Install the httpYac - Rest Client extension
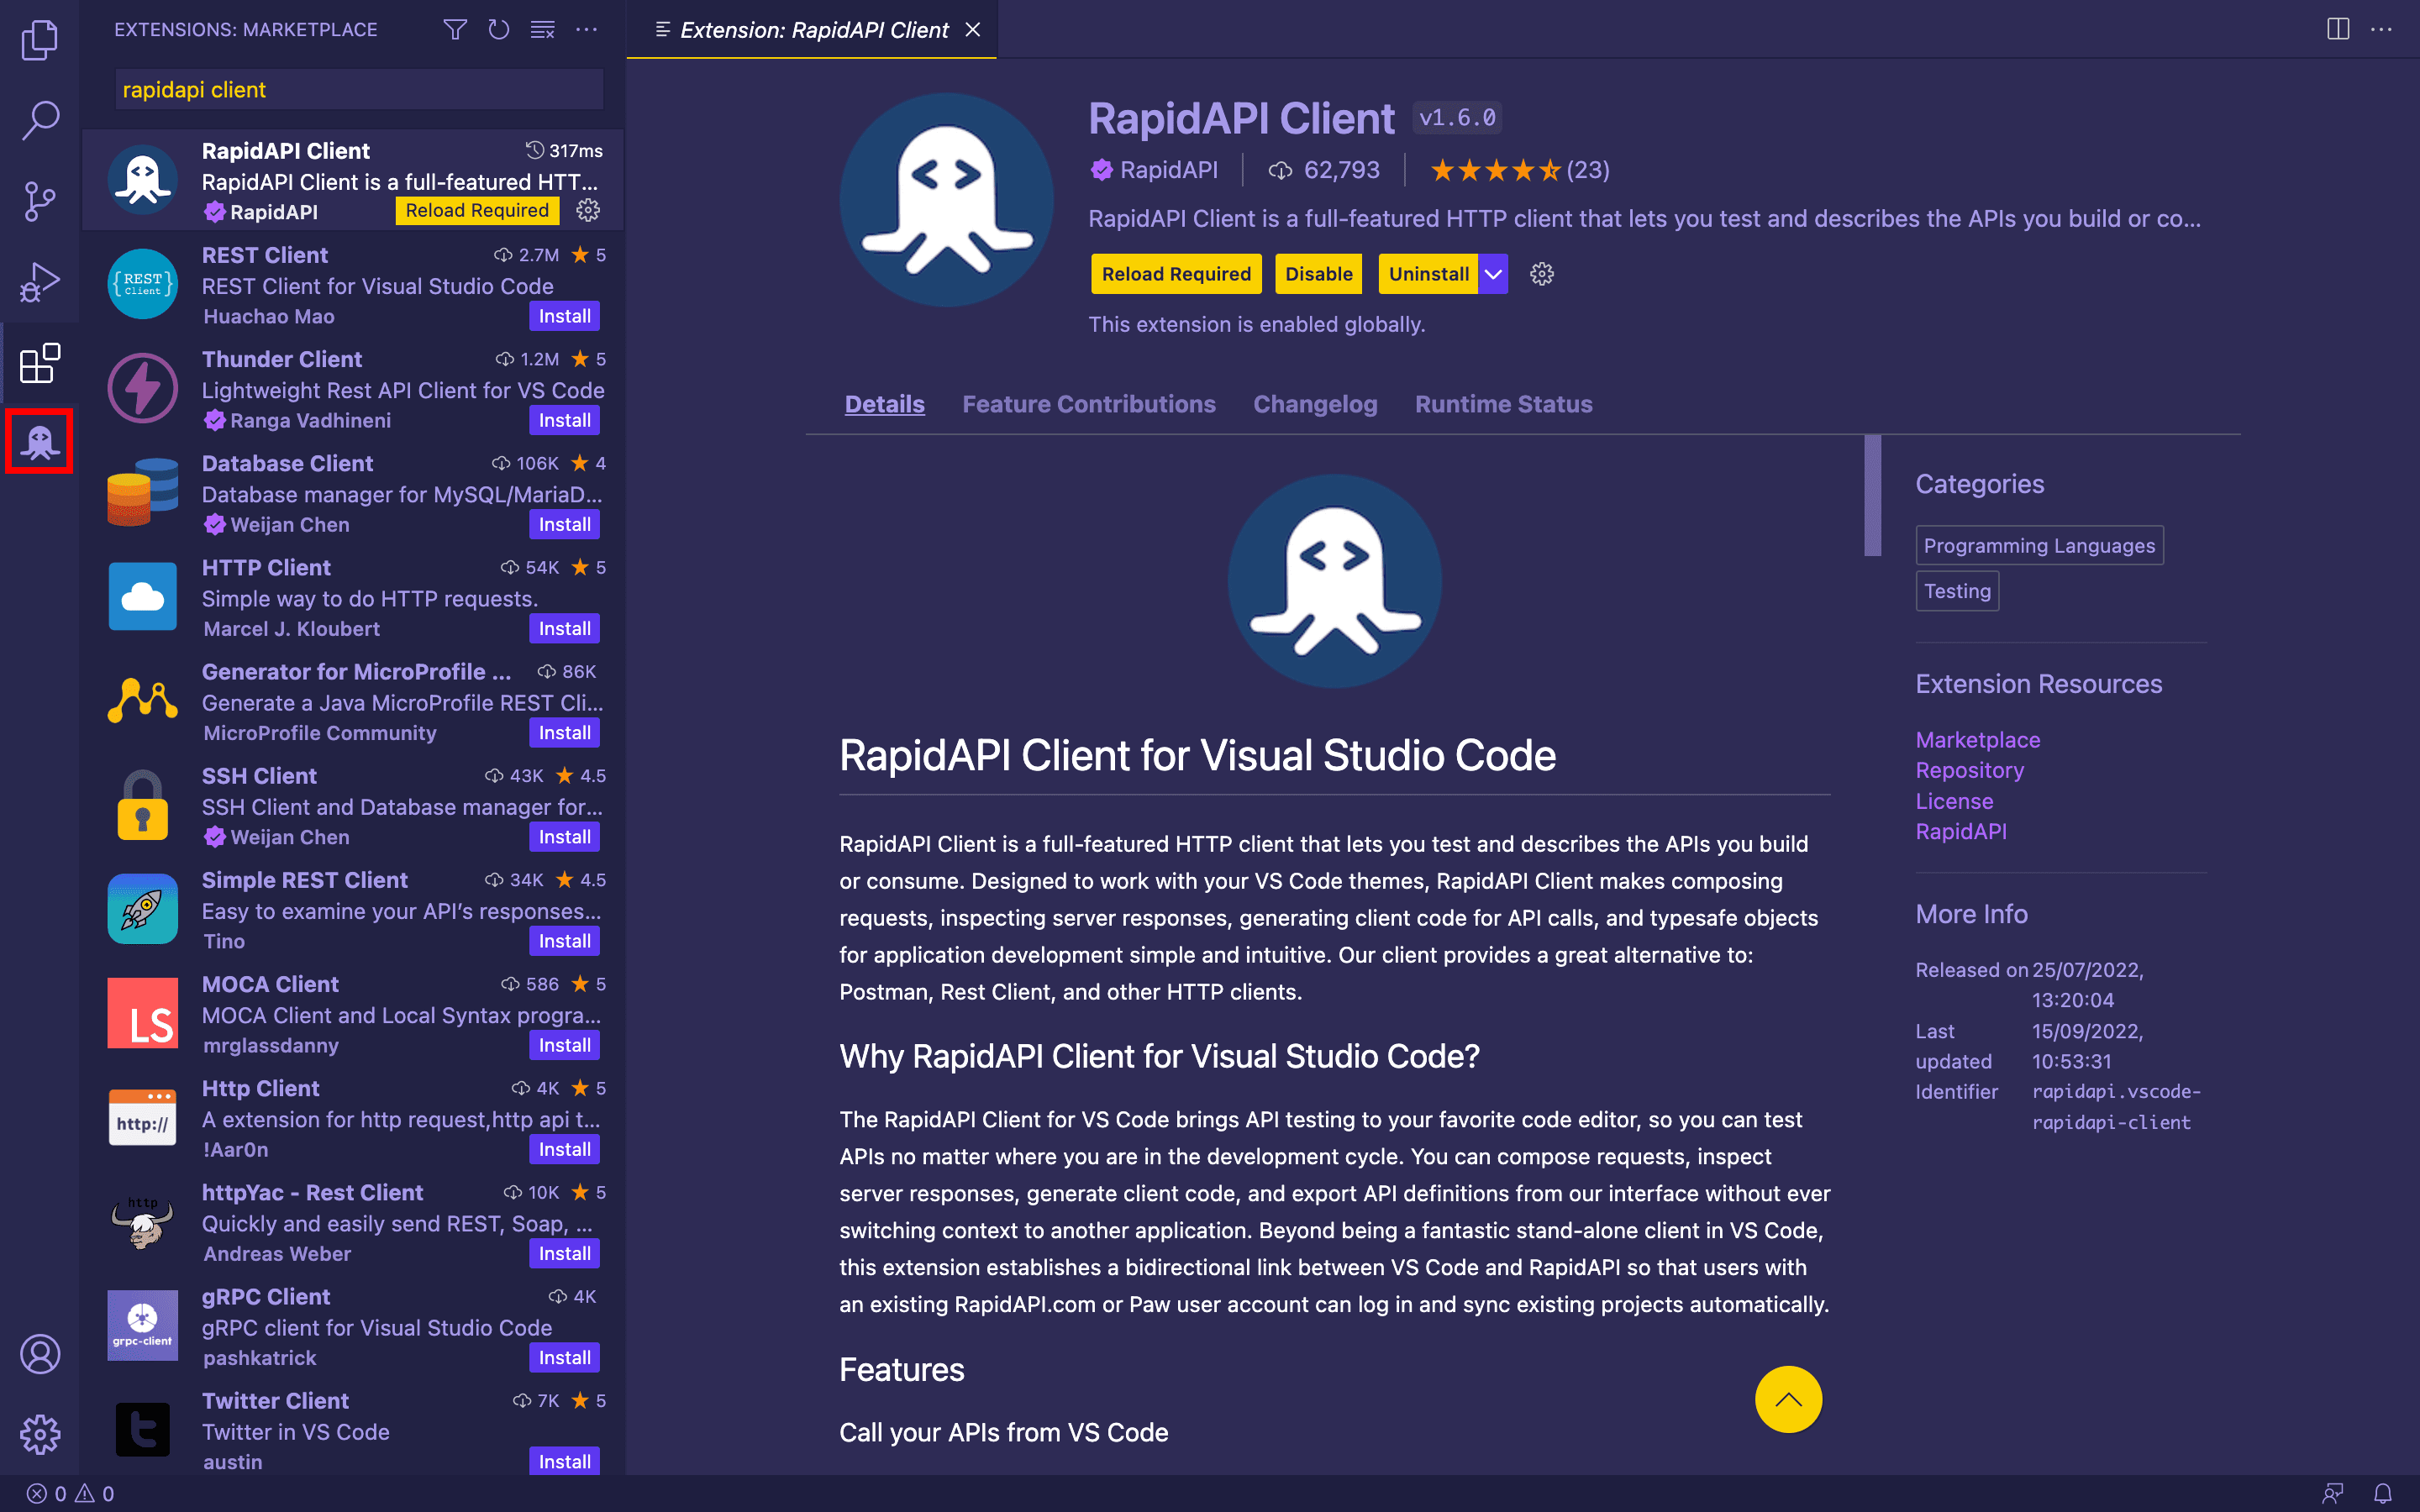The width and height of the screenshot is (2420, 1512). click(564, 1253)
